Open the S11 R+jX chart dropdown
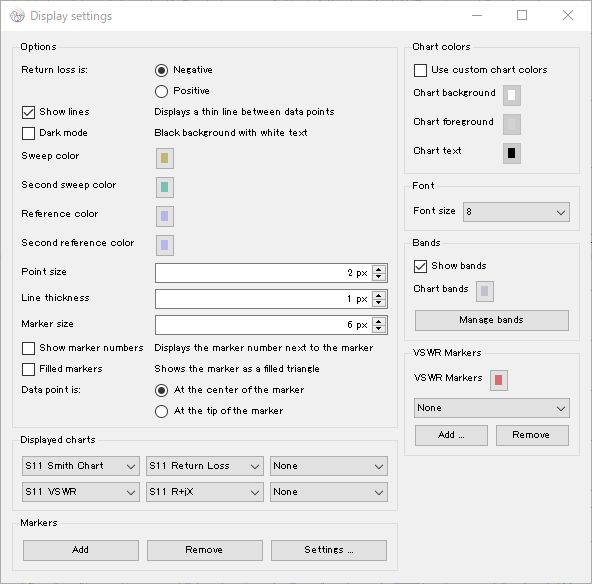592x584 pixels. [x=205, y=492]
